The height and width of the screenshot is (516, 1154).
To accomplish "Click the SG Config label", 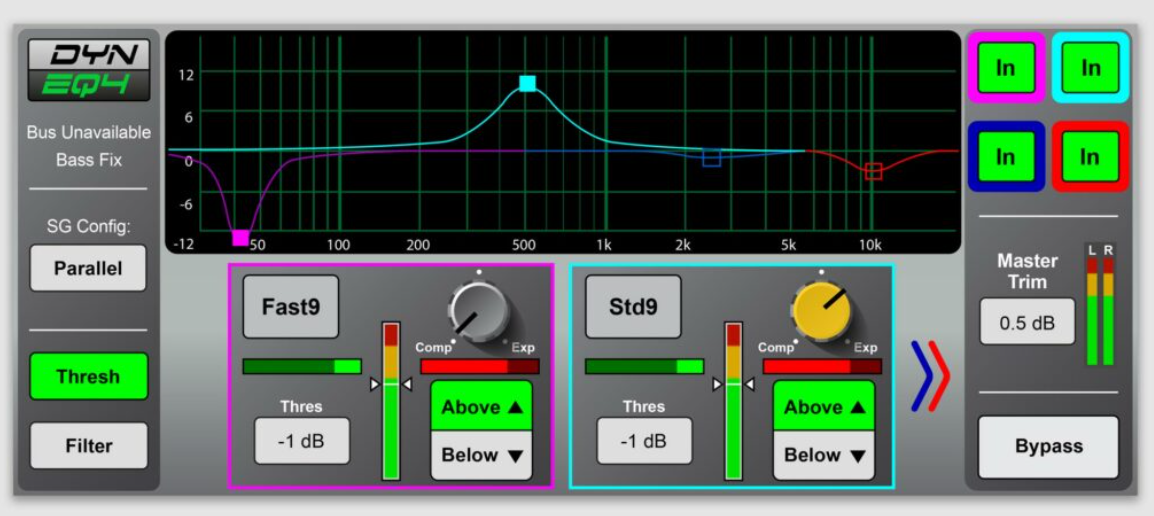I will (88, 226).
